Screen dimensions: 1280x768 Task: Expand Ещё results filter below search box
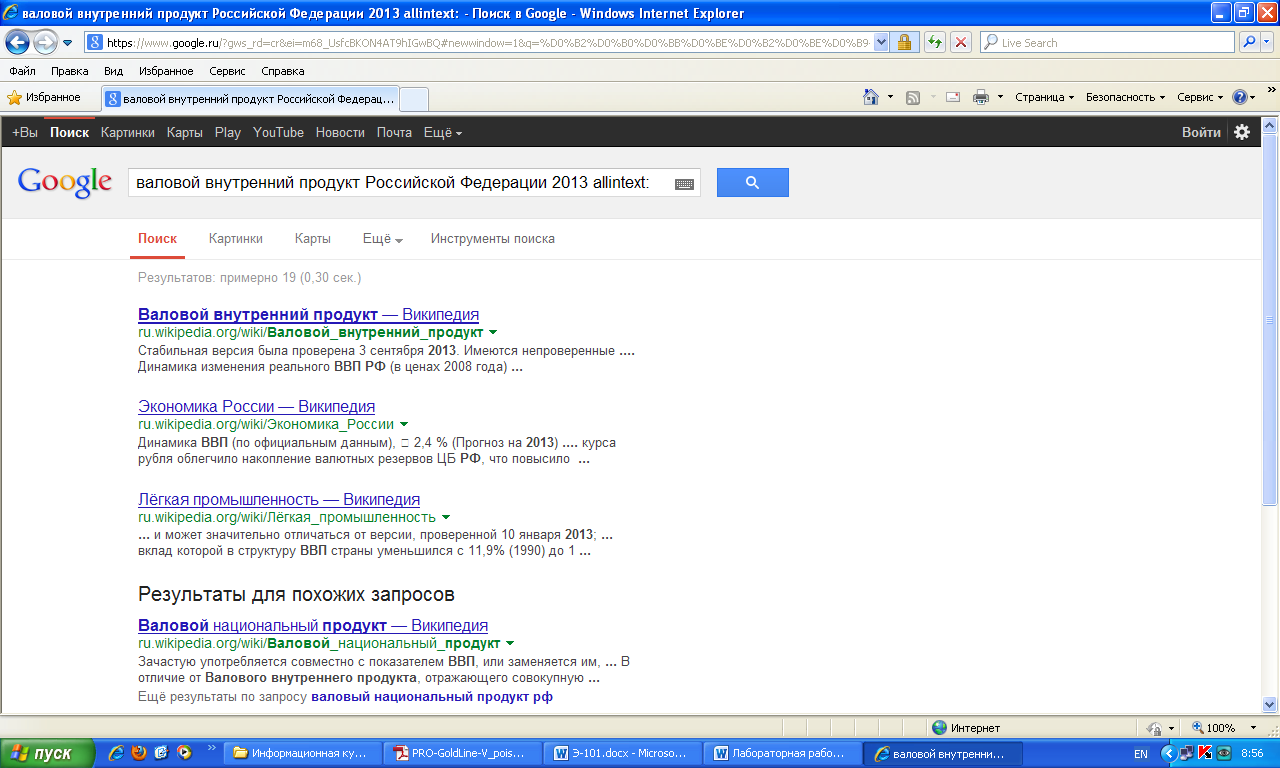point(382,239)
